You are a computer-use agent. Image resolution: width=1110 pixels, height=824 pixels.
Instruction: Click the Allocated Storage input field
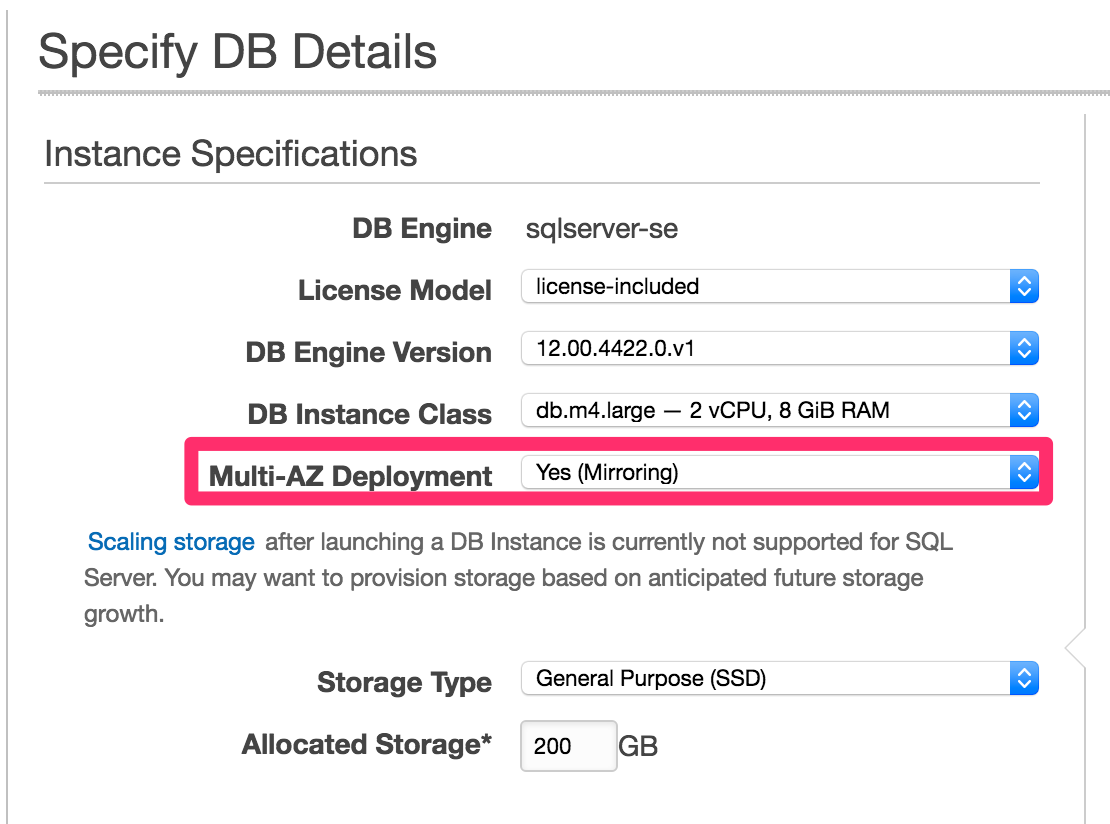click(x=568, y=745)
